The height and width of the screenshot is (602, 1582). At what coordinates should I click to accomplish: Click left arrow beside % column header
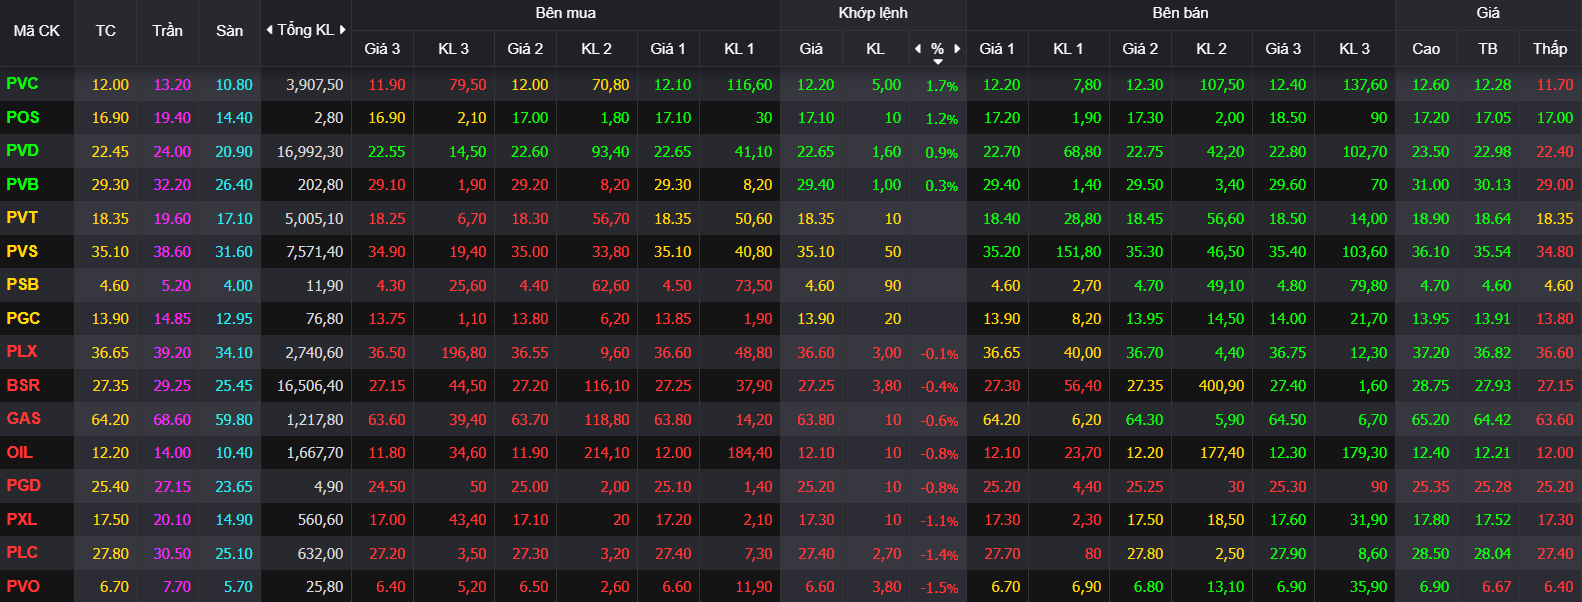coord(918,48)
